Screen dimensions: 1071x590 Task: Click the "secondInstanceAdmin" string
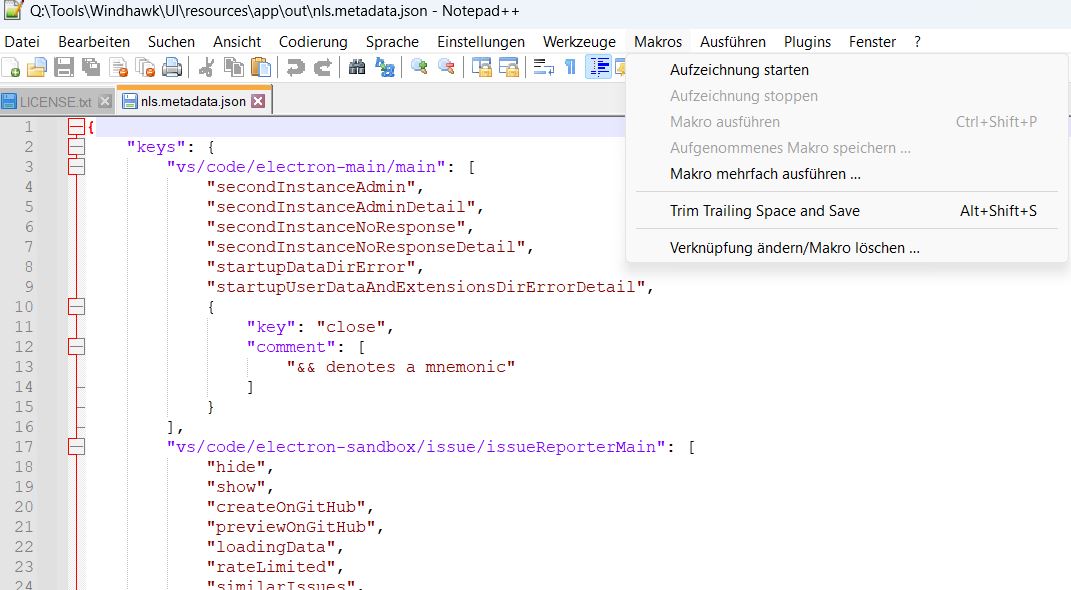[311, 187]
